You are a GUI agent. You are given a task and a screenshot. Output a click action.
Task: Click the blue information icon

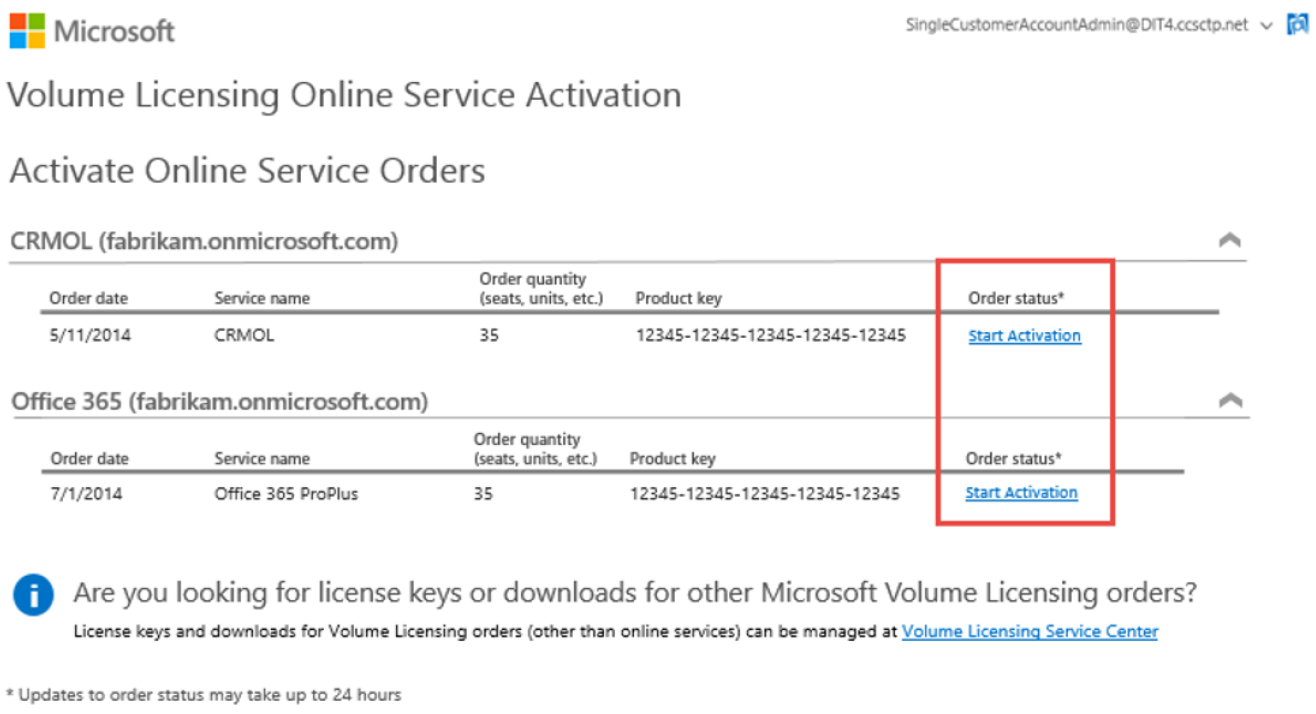pyautogui.click(x=33, y=597)
